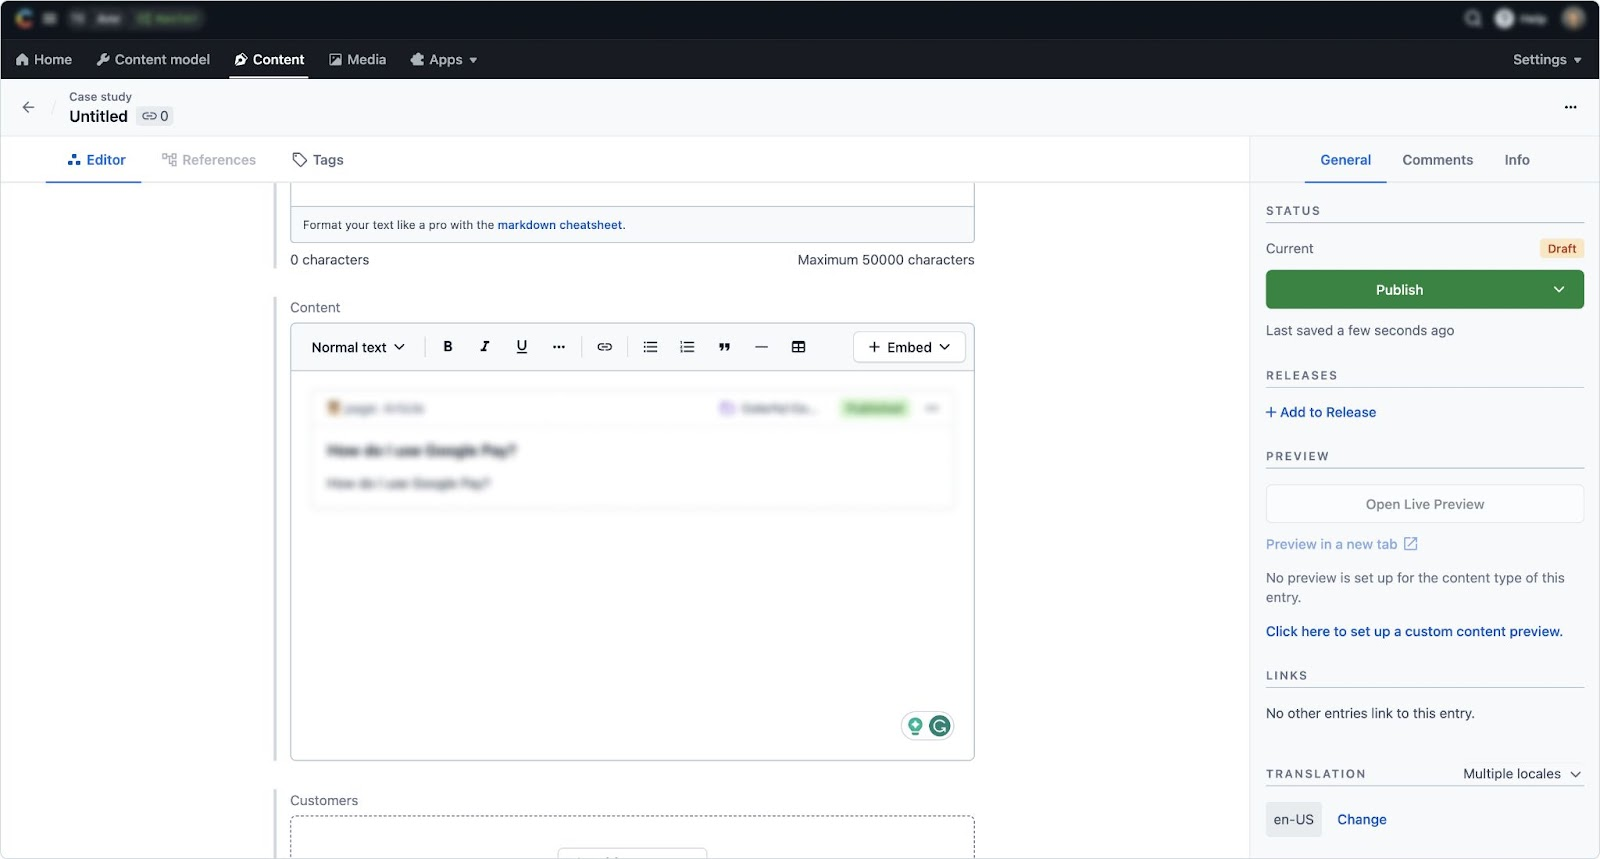The height and width of the screenshot is (859, 1600).
Task: Click the embedded entry card
Action: 632,449
